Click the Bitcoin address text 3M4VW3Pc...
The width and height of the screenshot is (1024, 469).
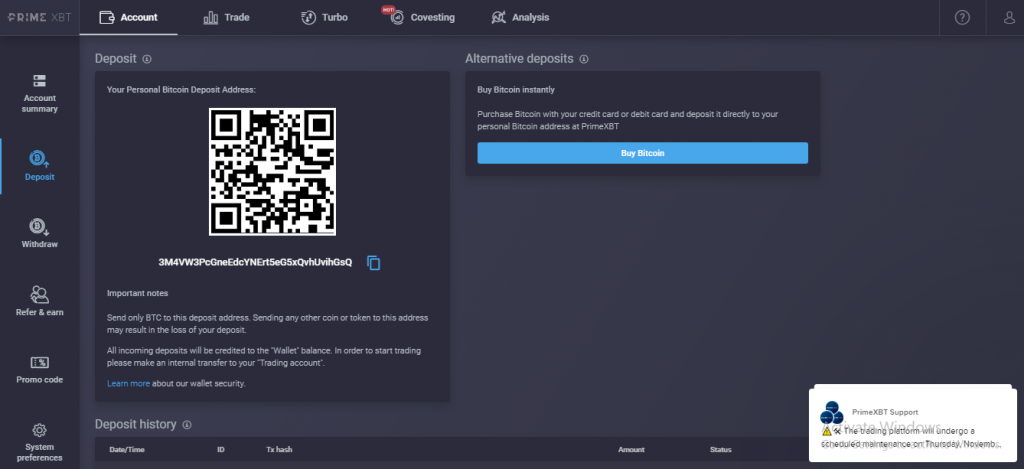click(255, 263)
